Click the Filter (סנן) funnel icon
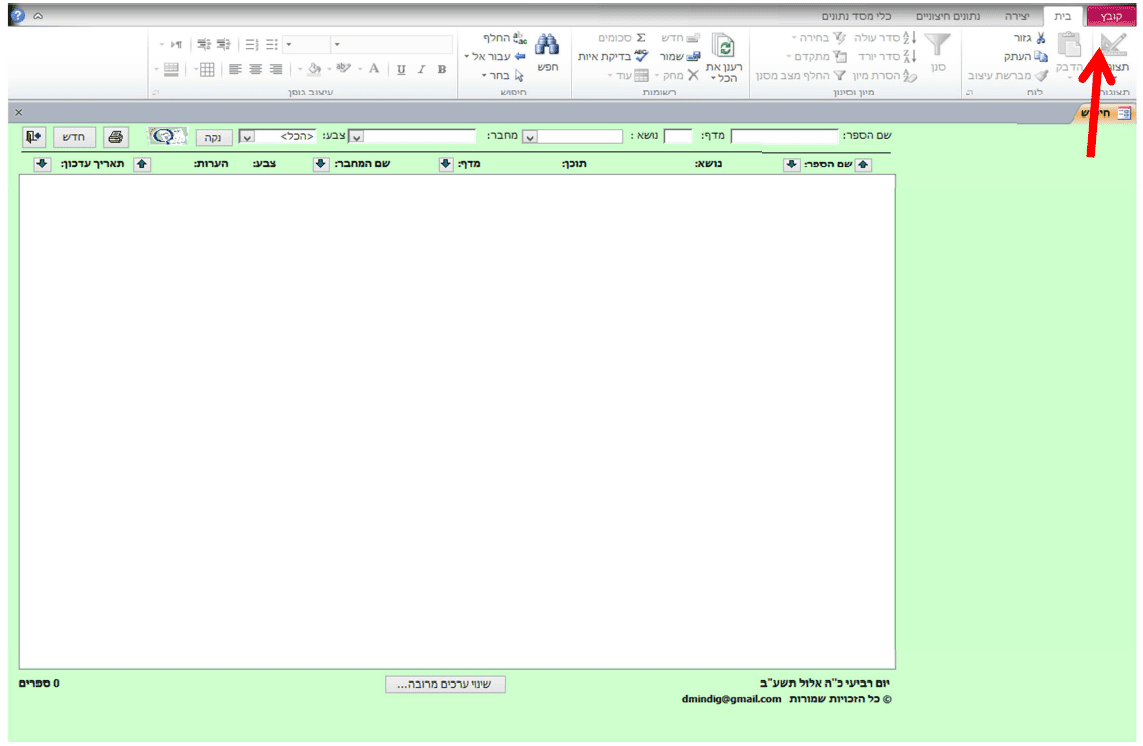1143x746 pixels. click(937, 45)
